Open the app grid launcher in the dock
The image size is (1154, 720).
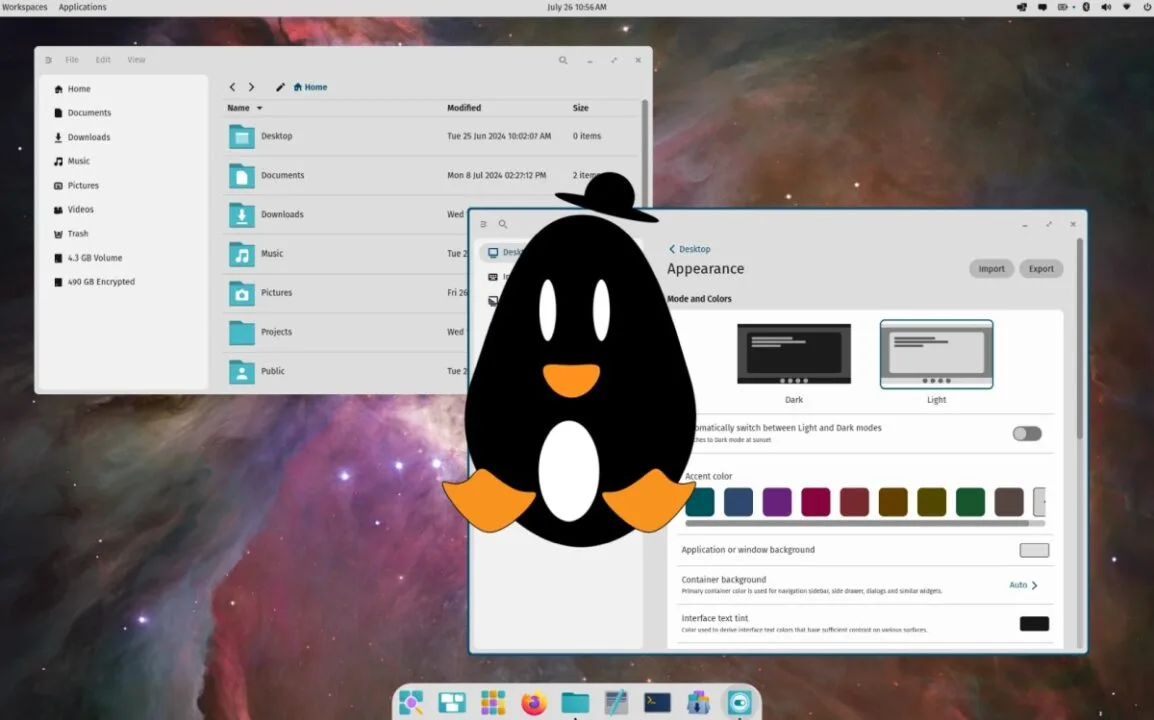tap(494, 703)
